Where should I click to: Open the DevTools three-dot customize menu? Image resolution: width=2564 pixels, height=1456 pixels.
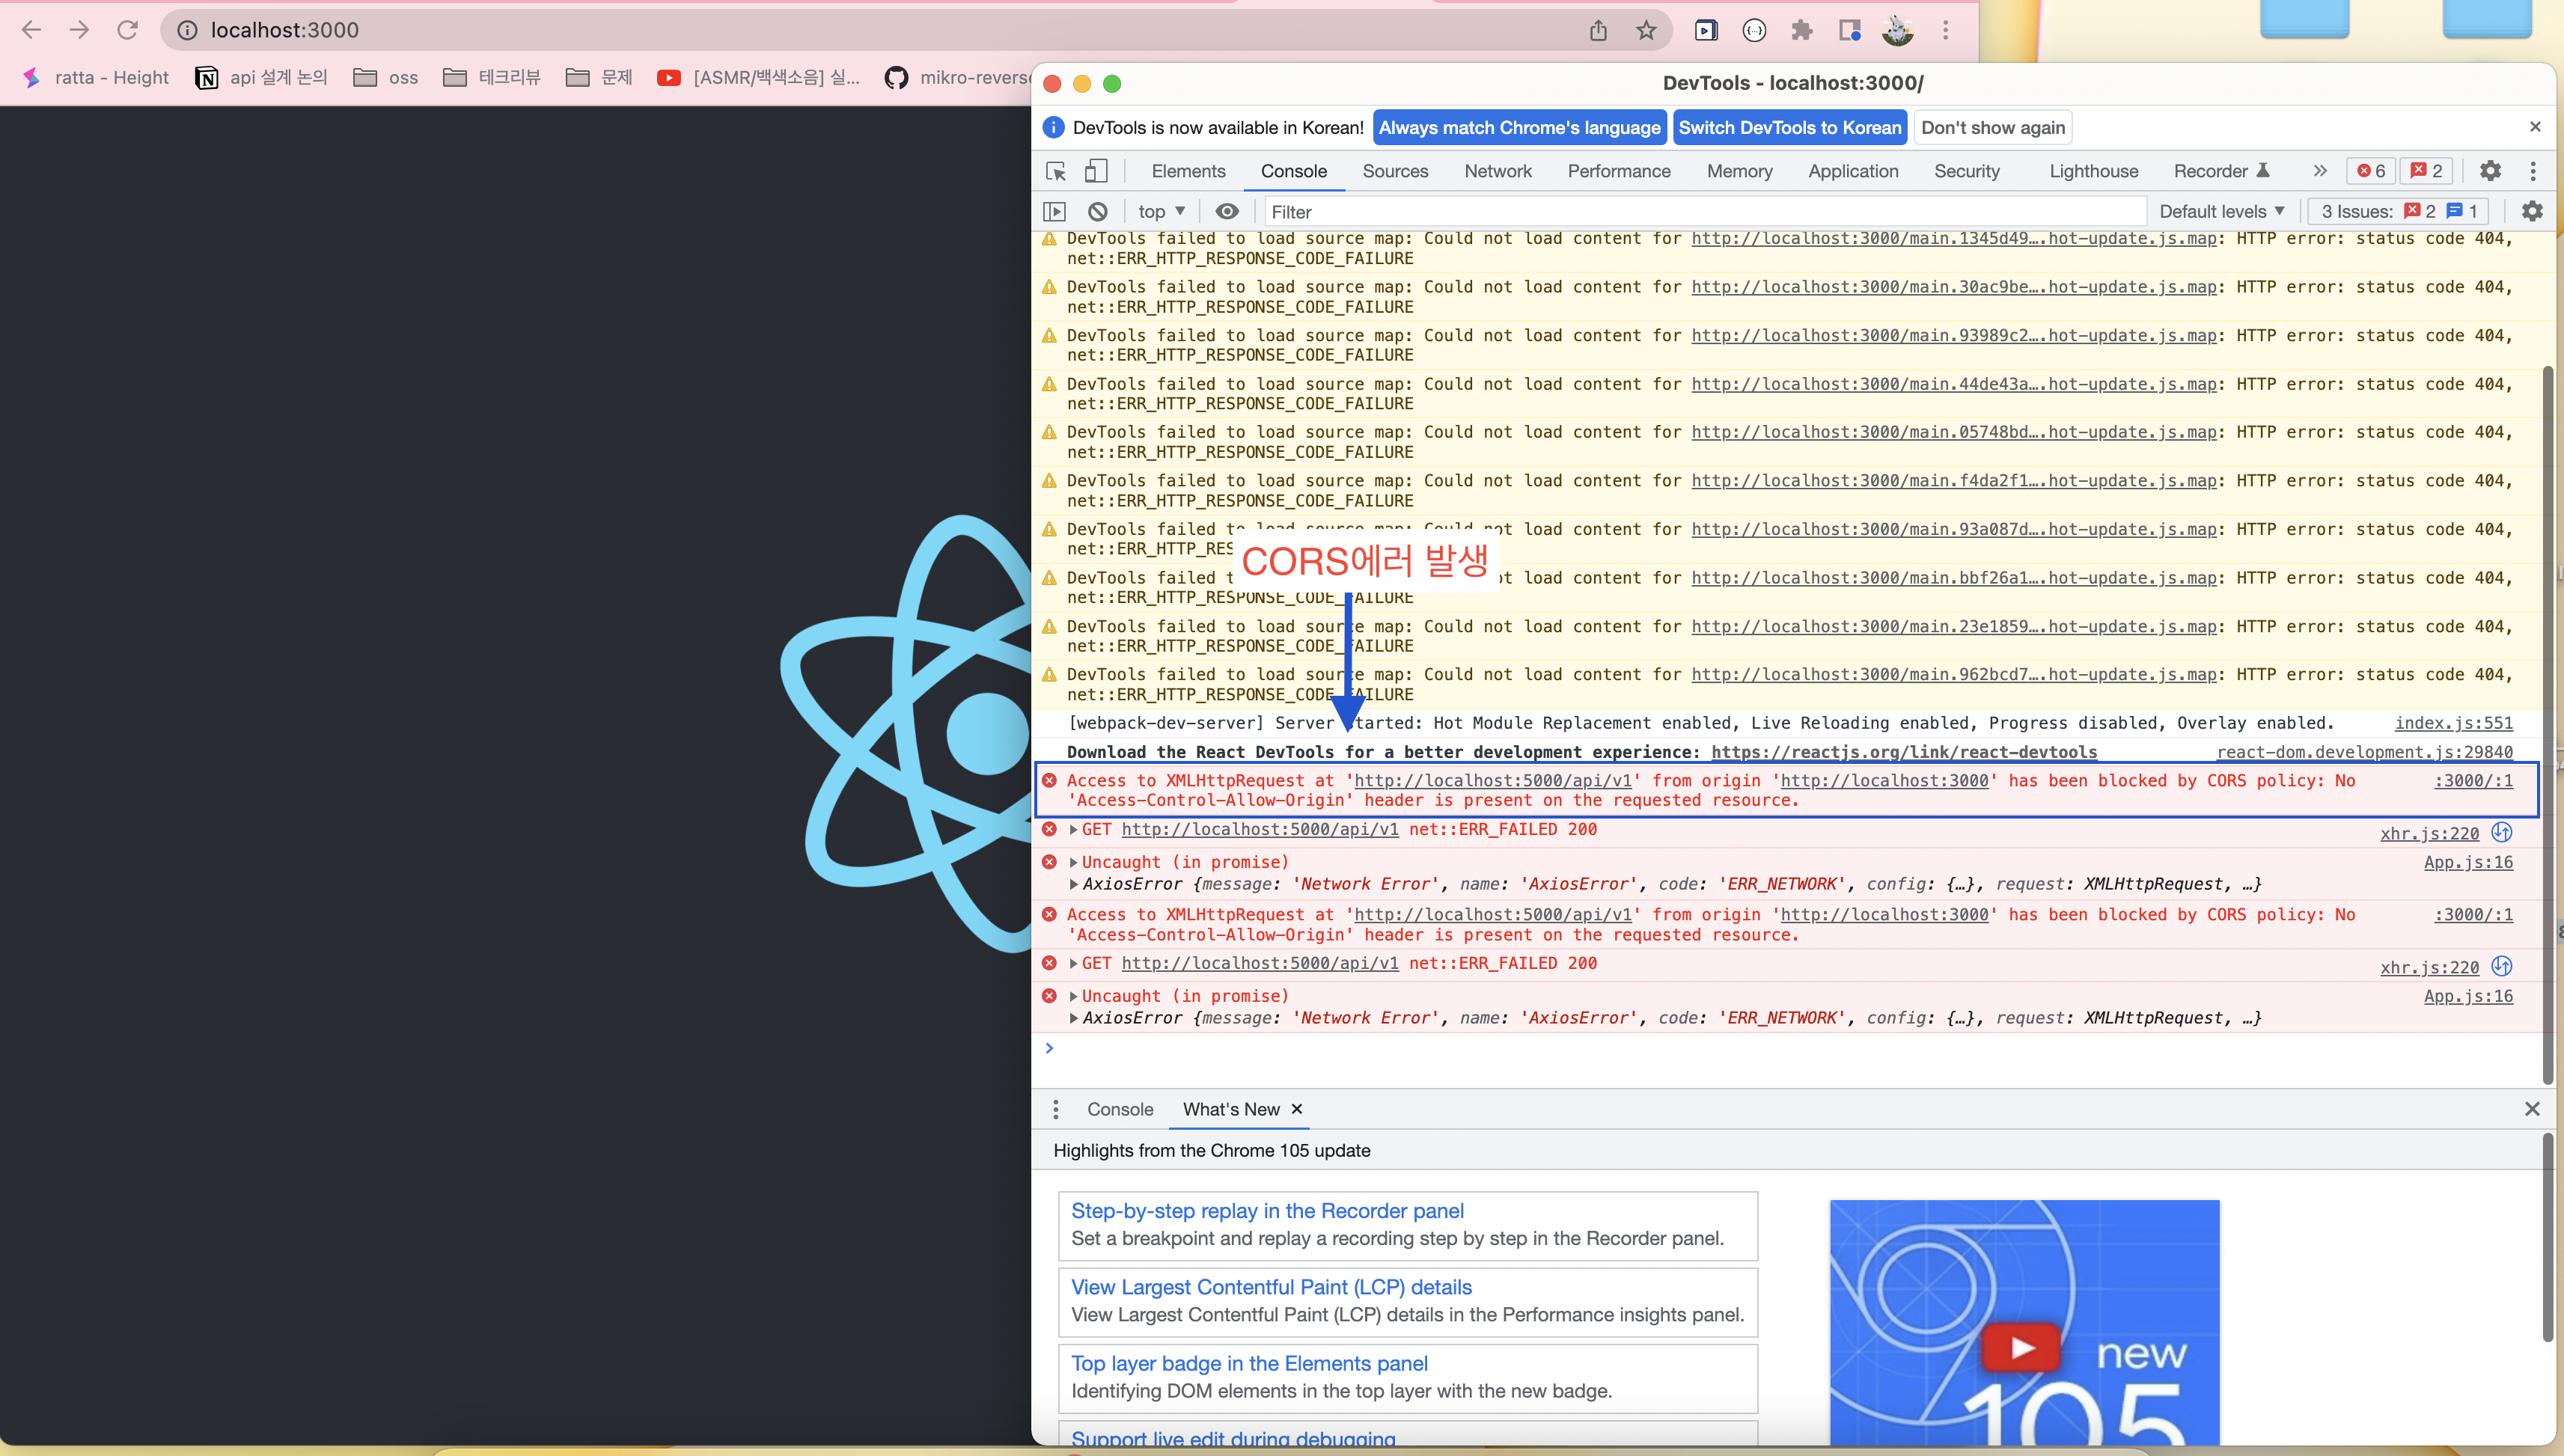click(x=2532, y=171)
